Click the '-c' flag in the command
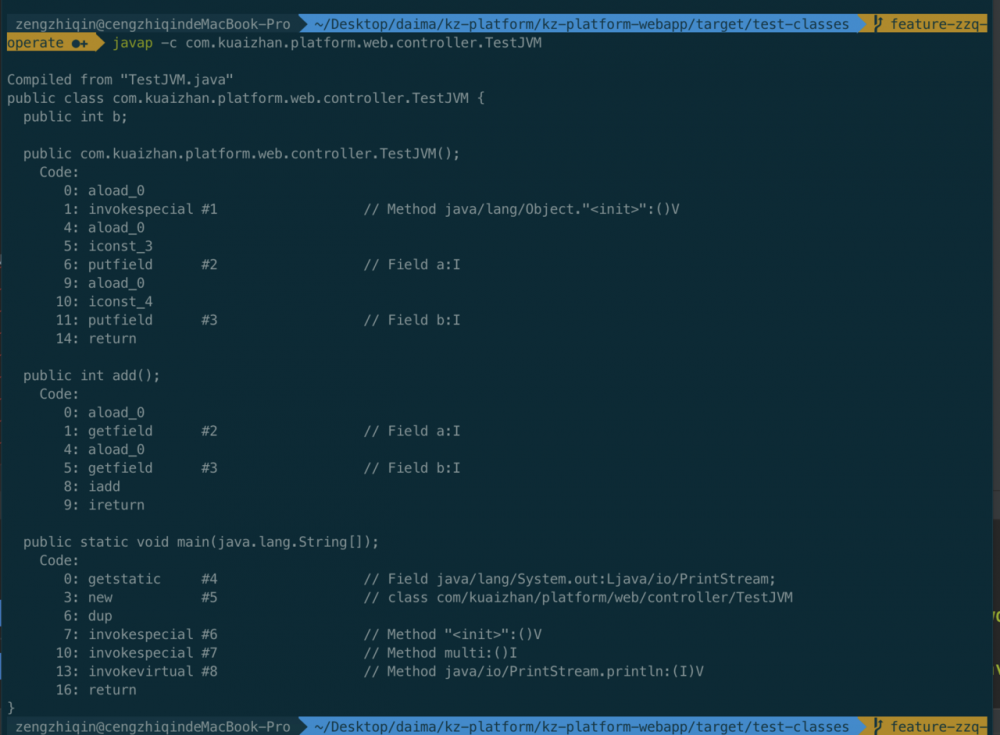The image size is (1000, 735). click(x=168, y=43)
